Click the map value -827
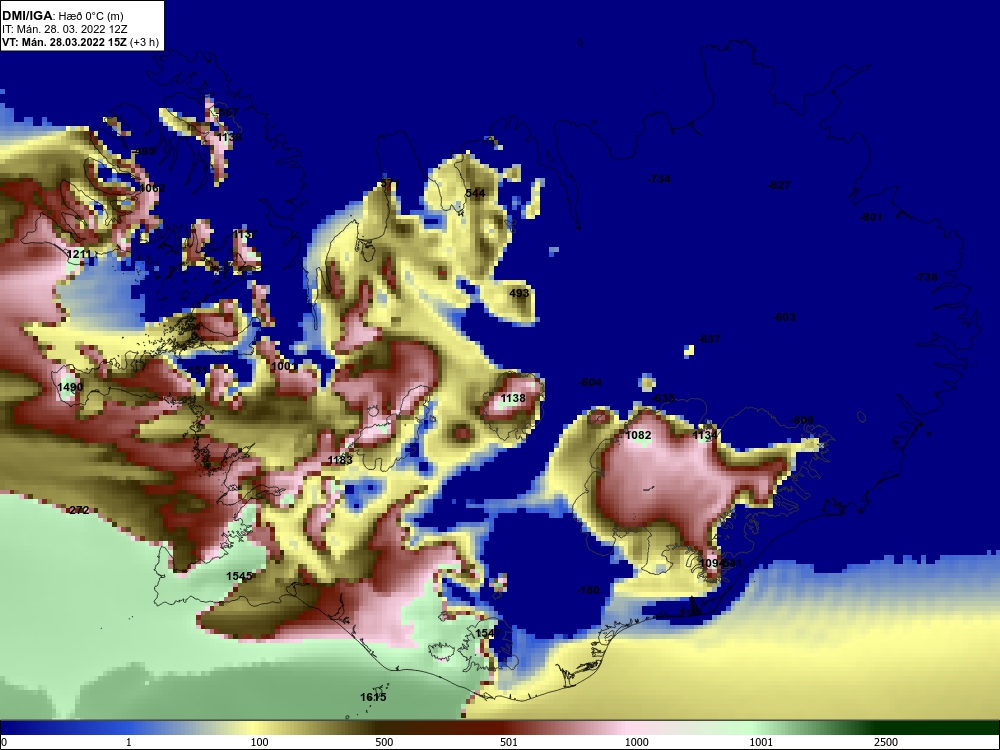Viewport: 1000px width, 750px height. [779, 185]
